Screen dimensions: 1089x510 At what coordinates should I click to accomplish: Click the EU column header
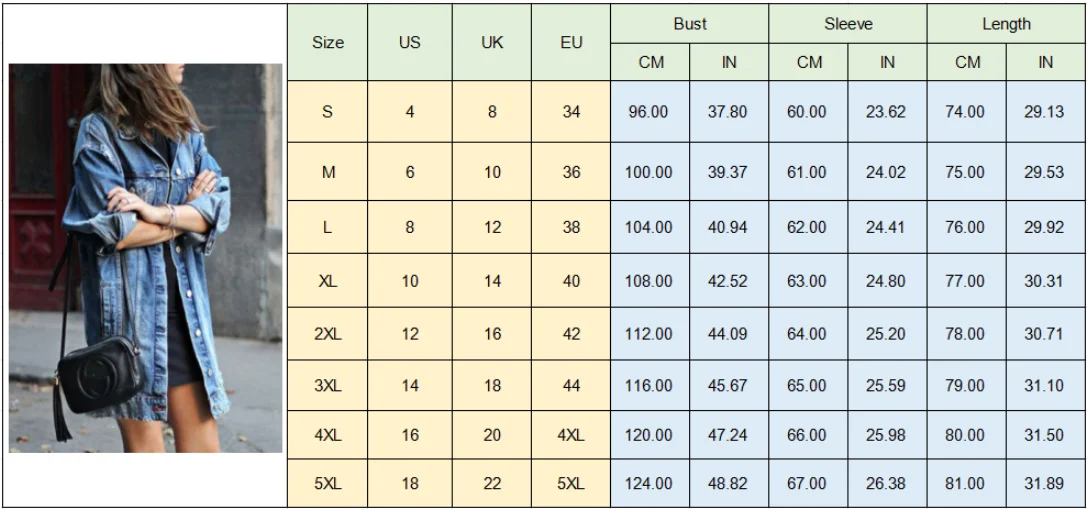571,43
